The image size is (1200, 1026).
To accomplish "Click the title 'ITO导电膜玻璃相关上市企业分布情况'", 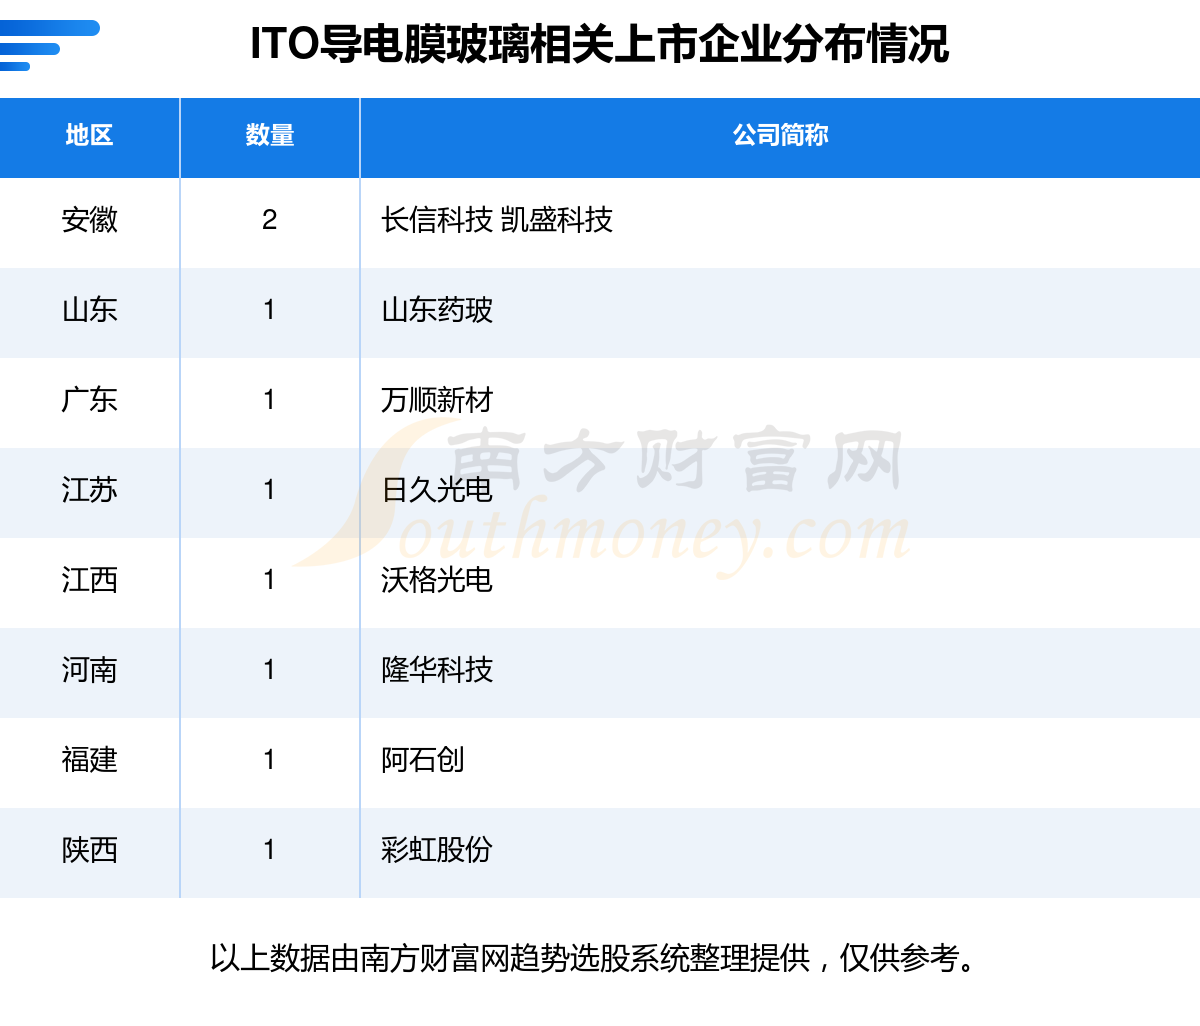I will pos(599,45).
